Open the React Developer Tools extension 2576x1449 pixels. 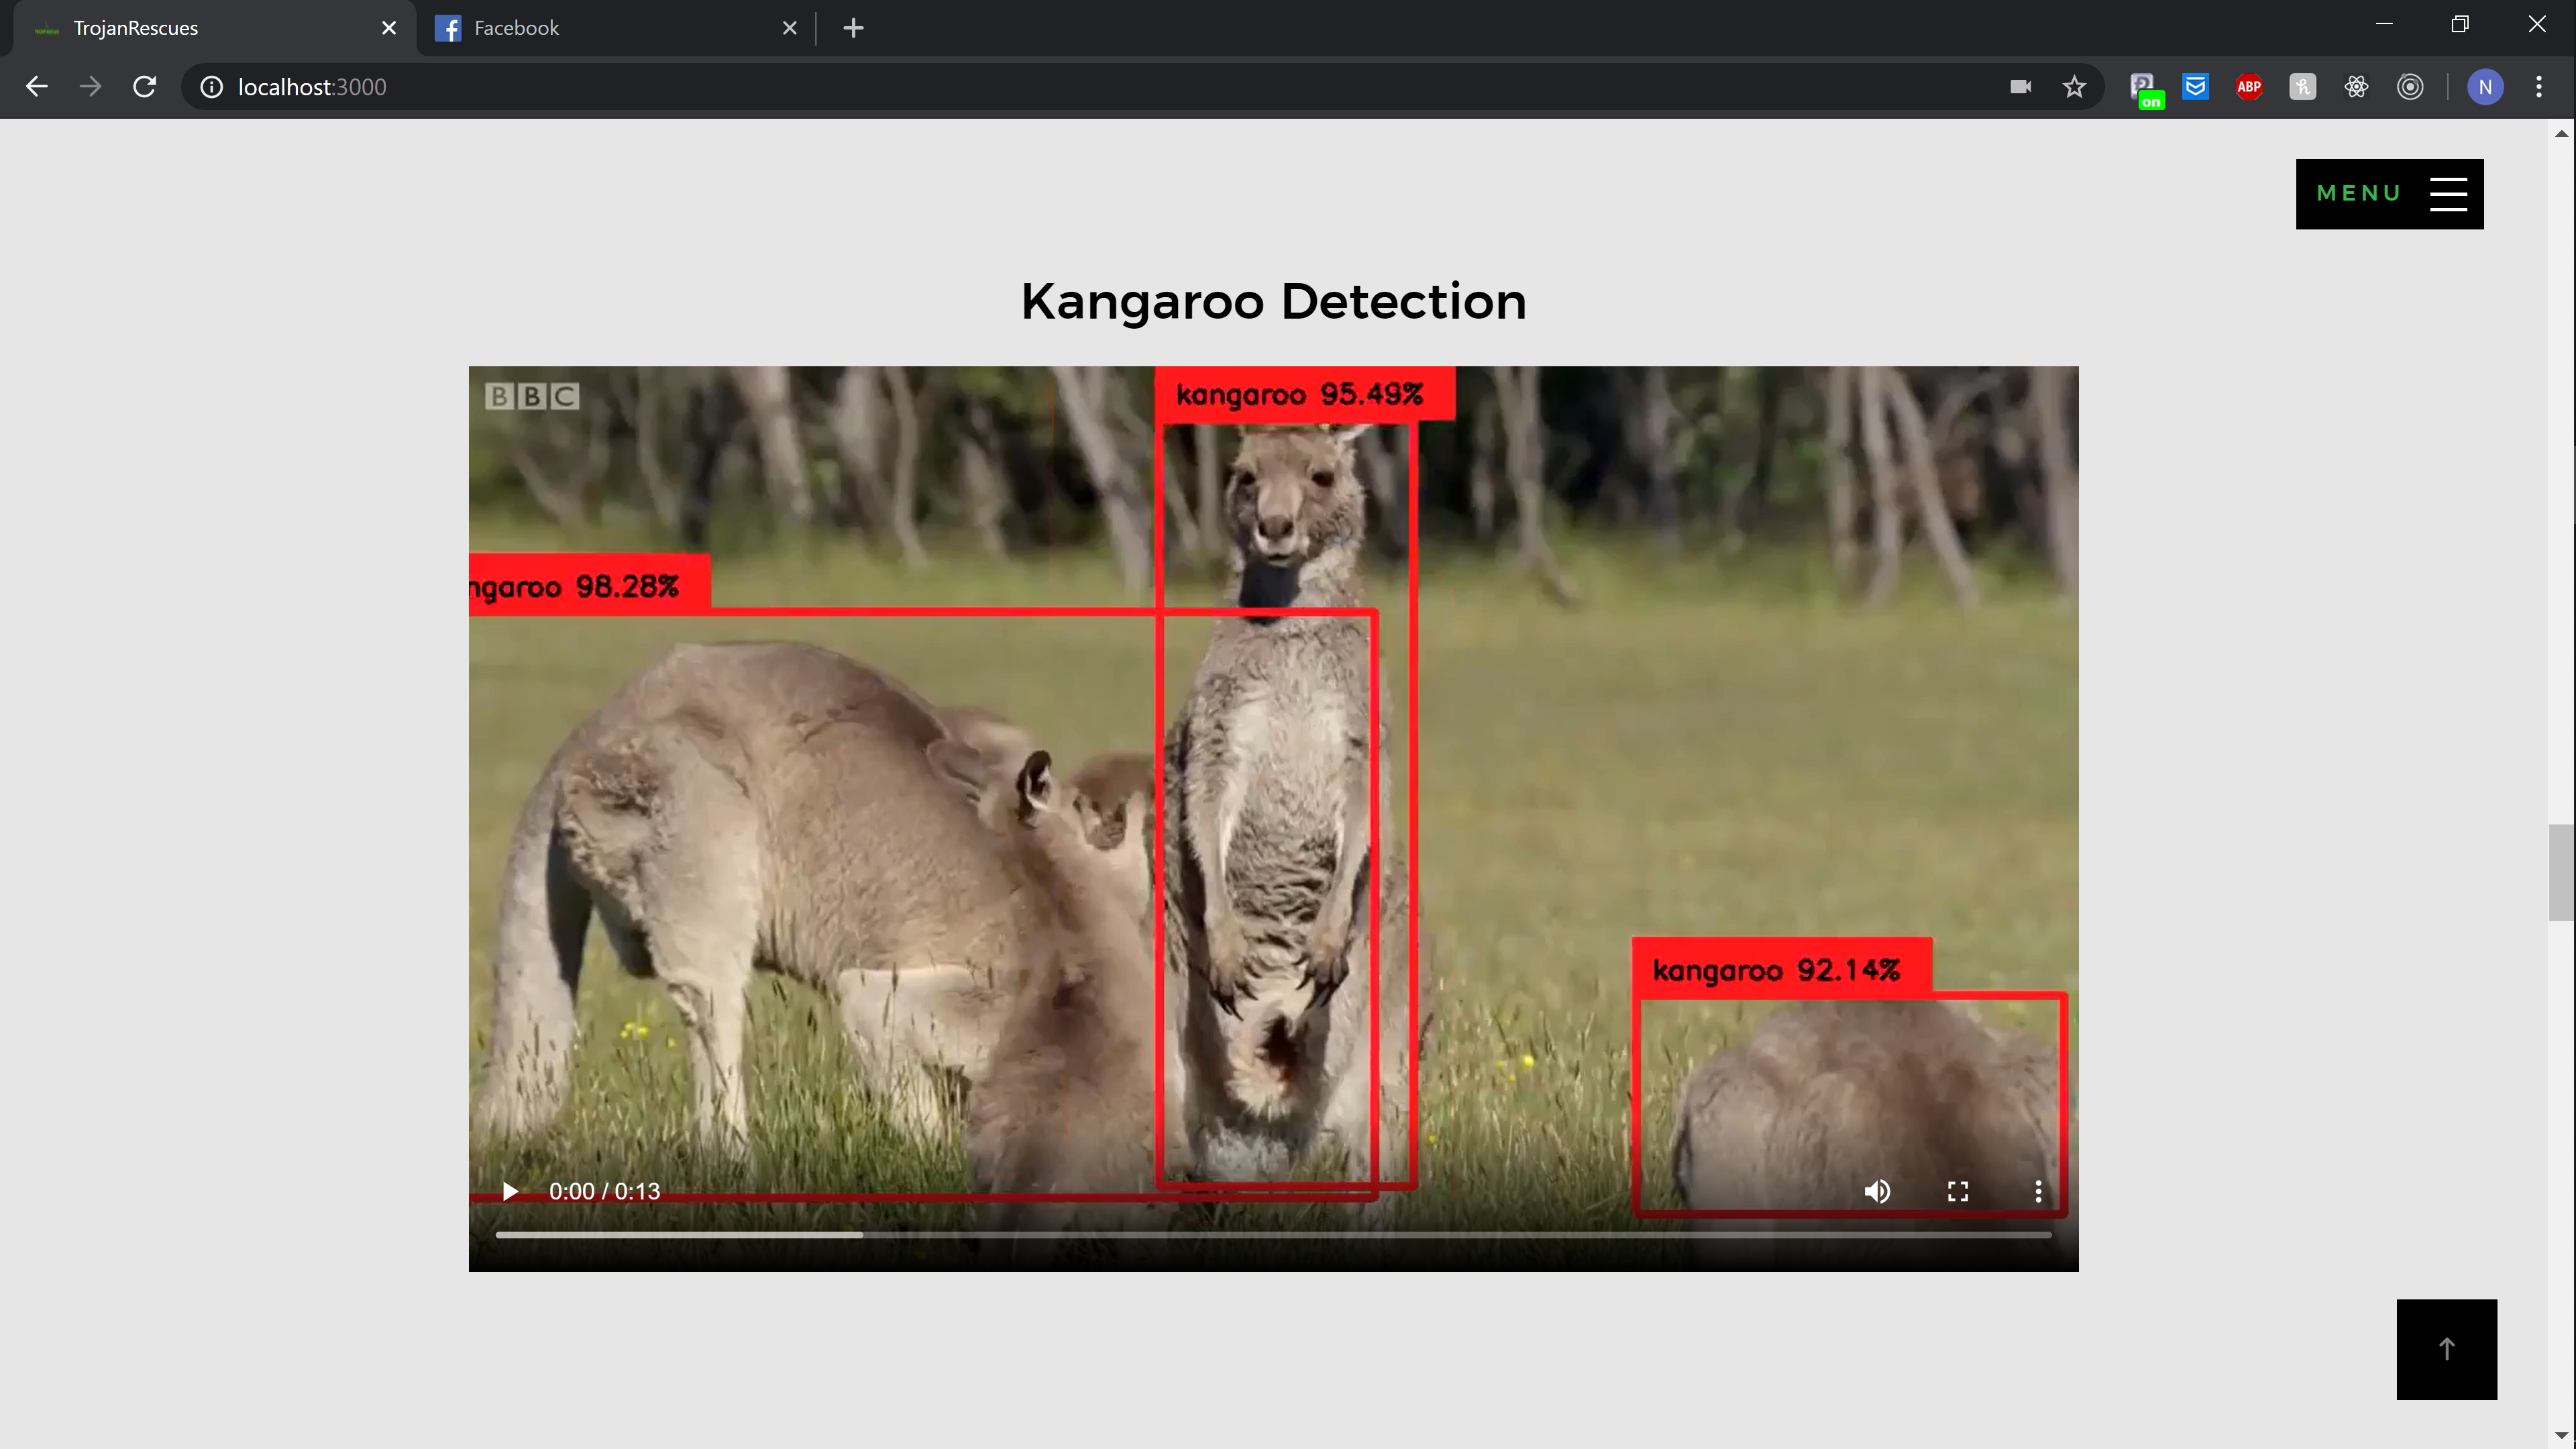(2356, 87)
